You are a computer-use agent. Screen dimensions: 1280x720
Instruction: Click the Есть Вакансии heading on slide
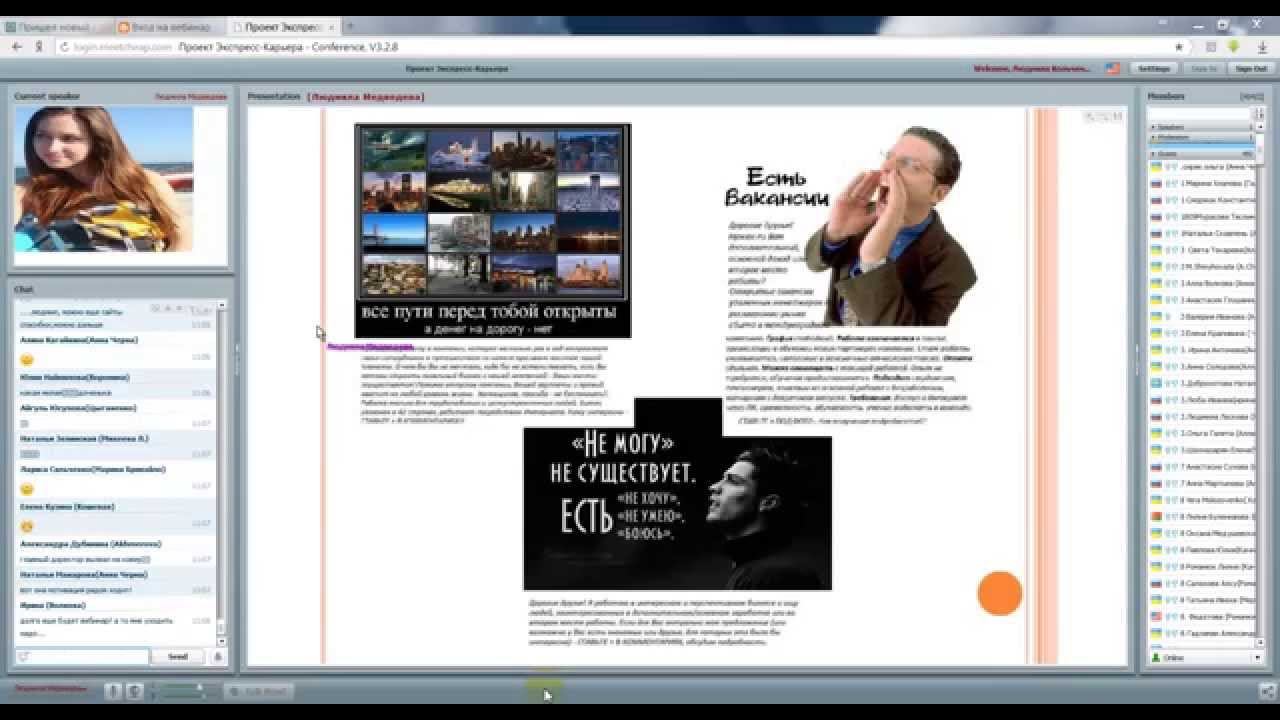point(776,186)
